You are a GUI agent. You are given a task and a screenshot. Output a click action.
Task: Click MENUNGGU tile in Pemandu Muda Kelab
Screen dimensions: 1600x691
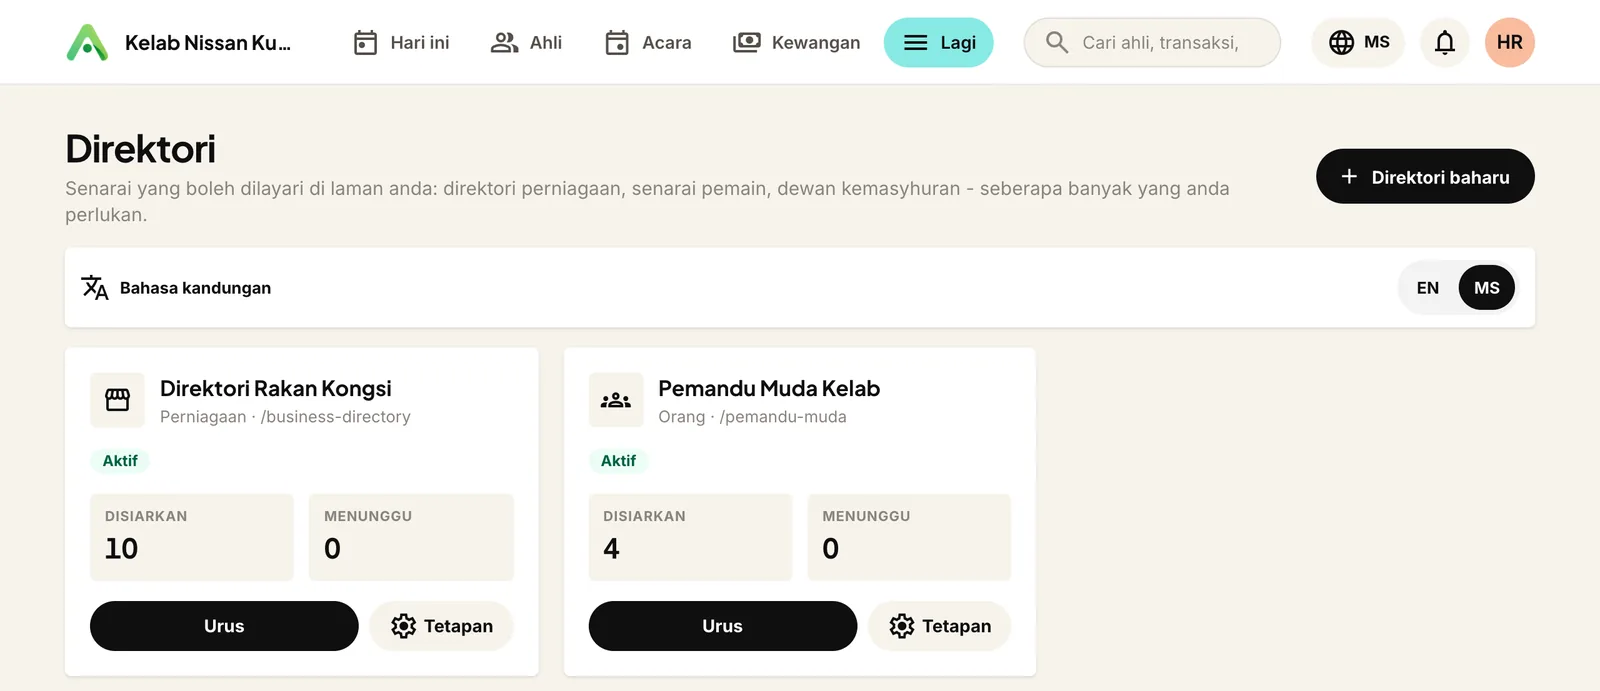point(909,537)
